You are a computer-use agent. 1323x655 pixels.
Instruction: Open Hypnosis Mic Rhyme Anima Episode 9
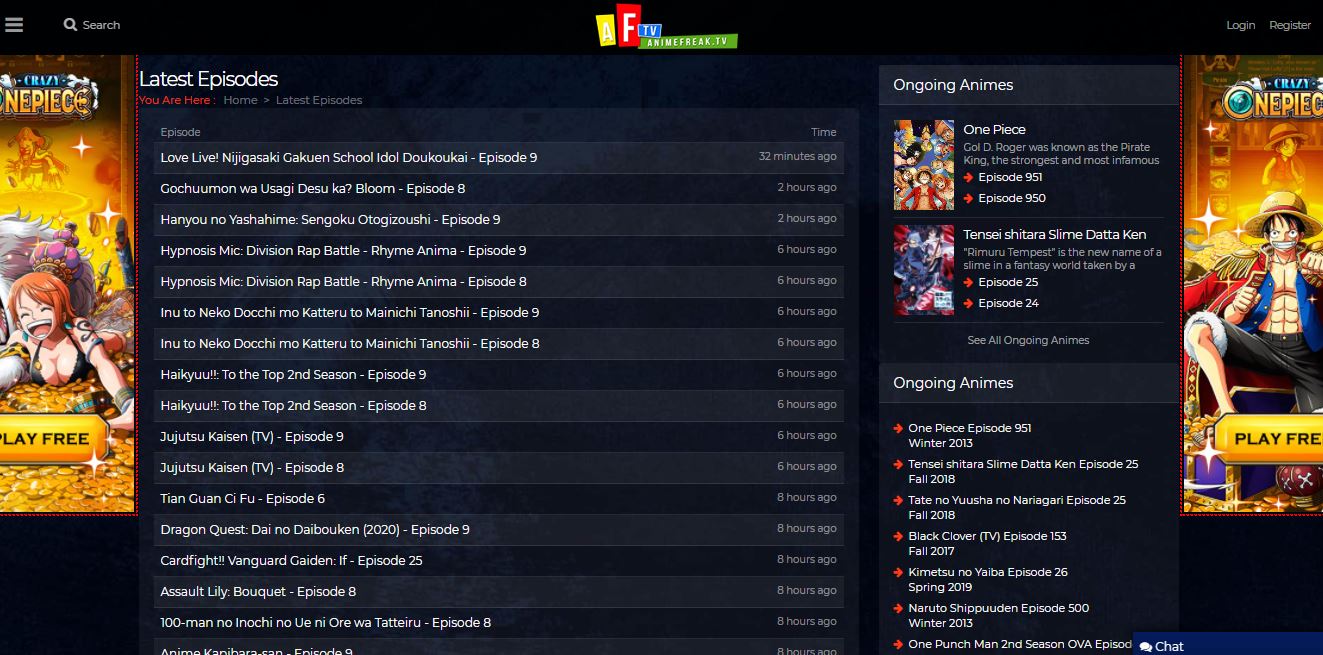(343, 250)
